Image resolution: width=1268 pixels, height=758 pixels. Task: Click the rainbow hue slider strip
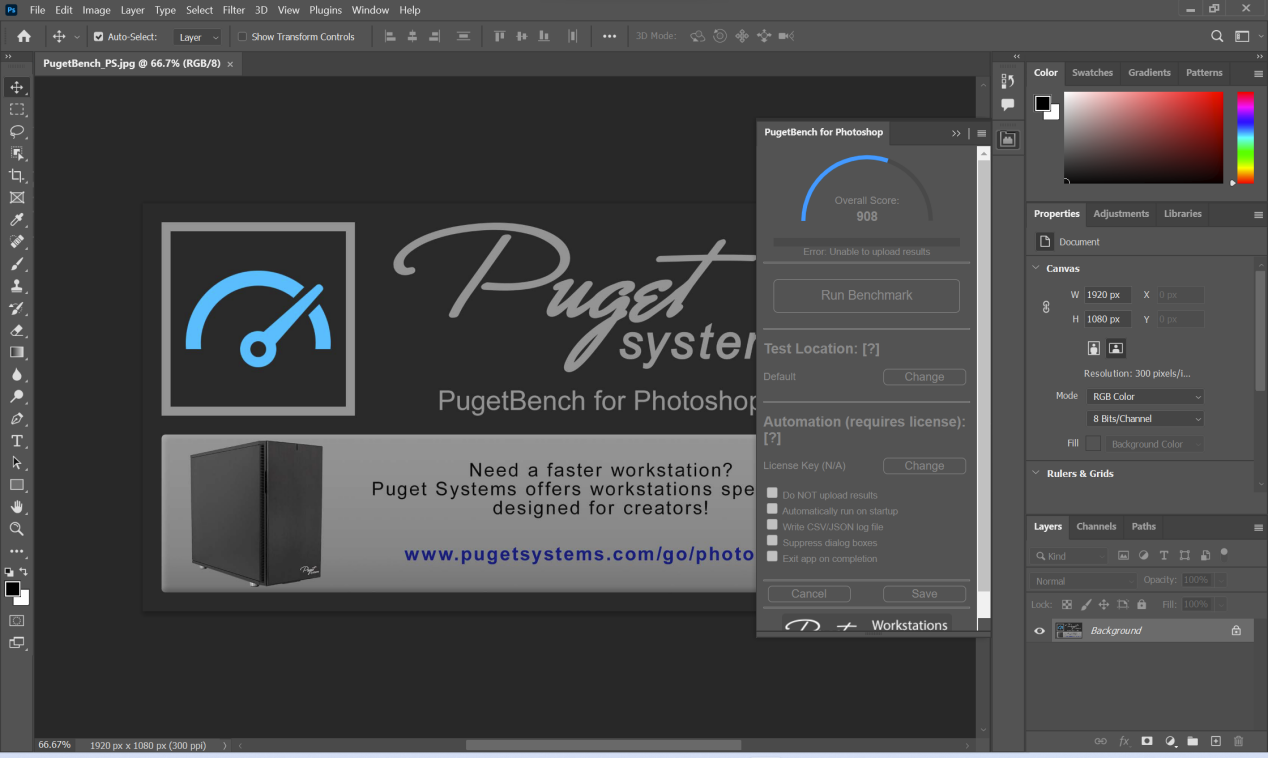(1245, 137)
